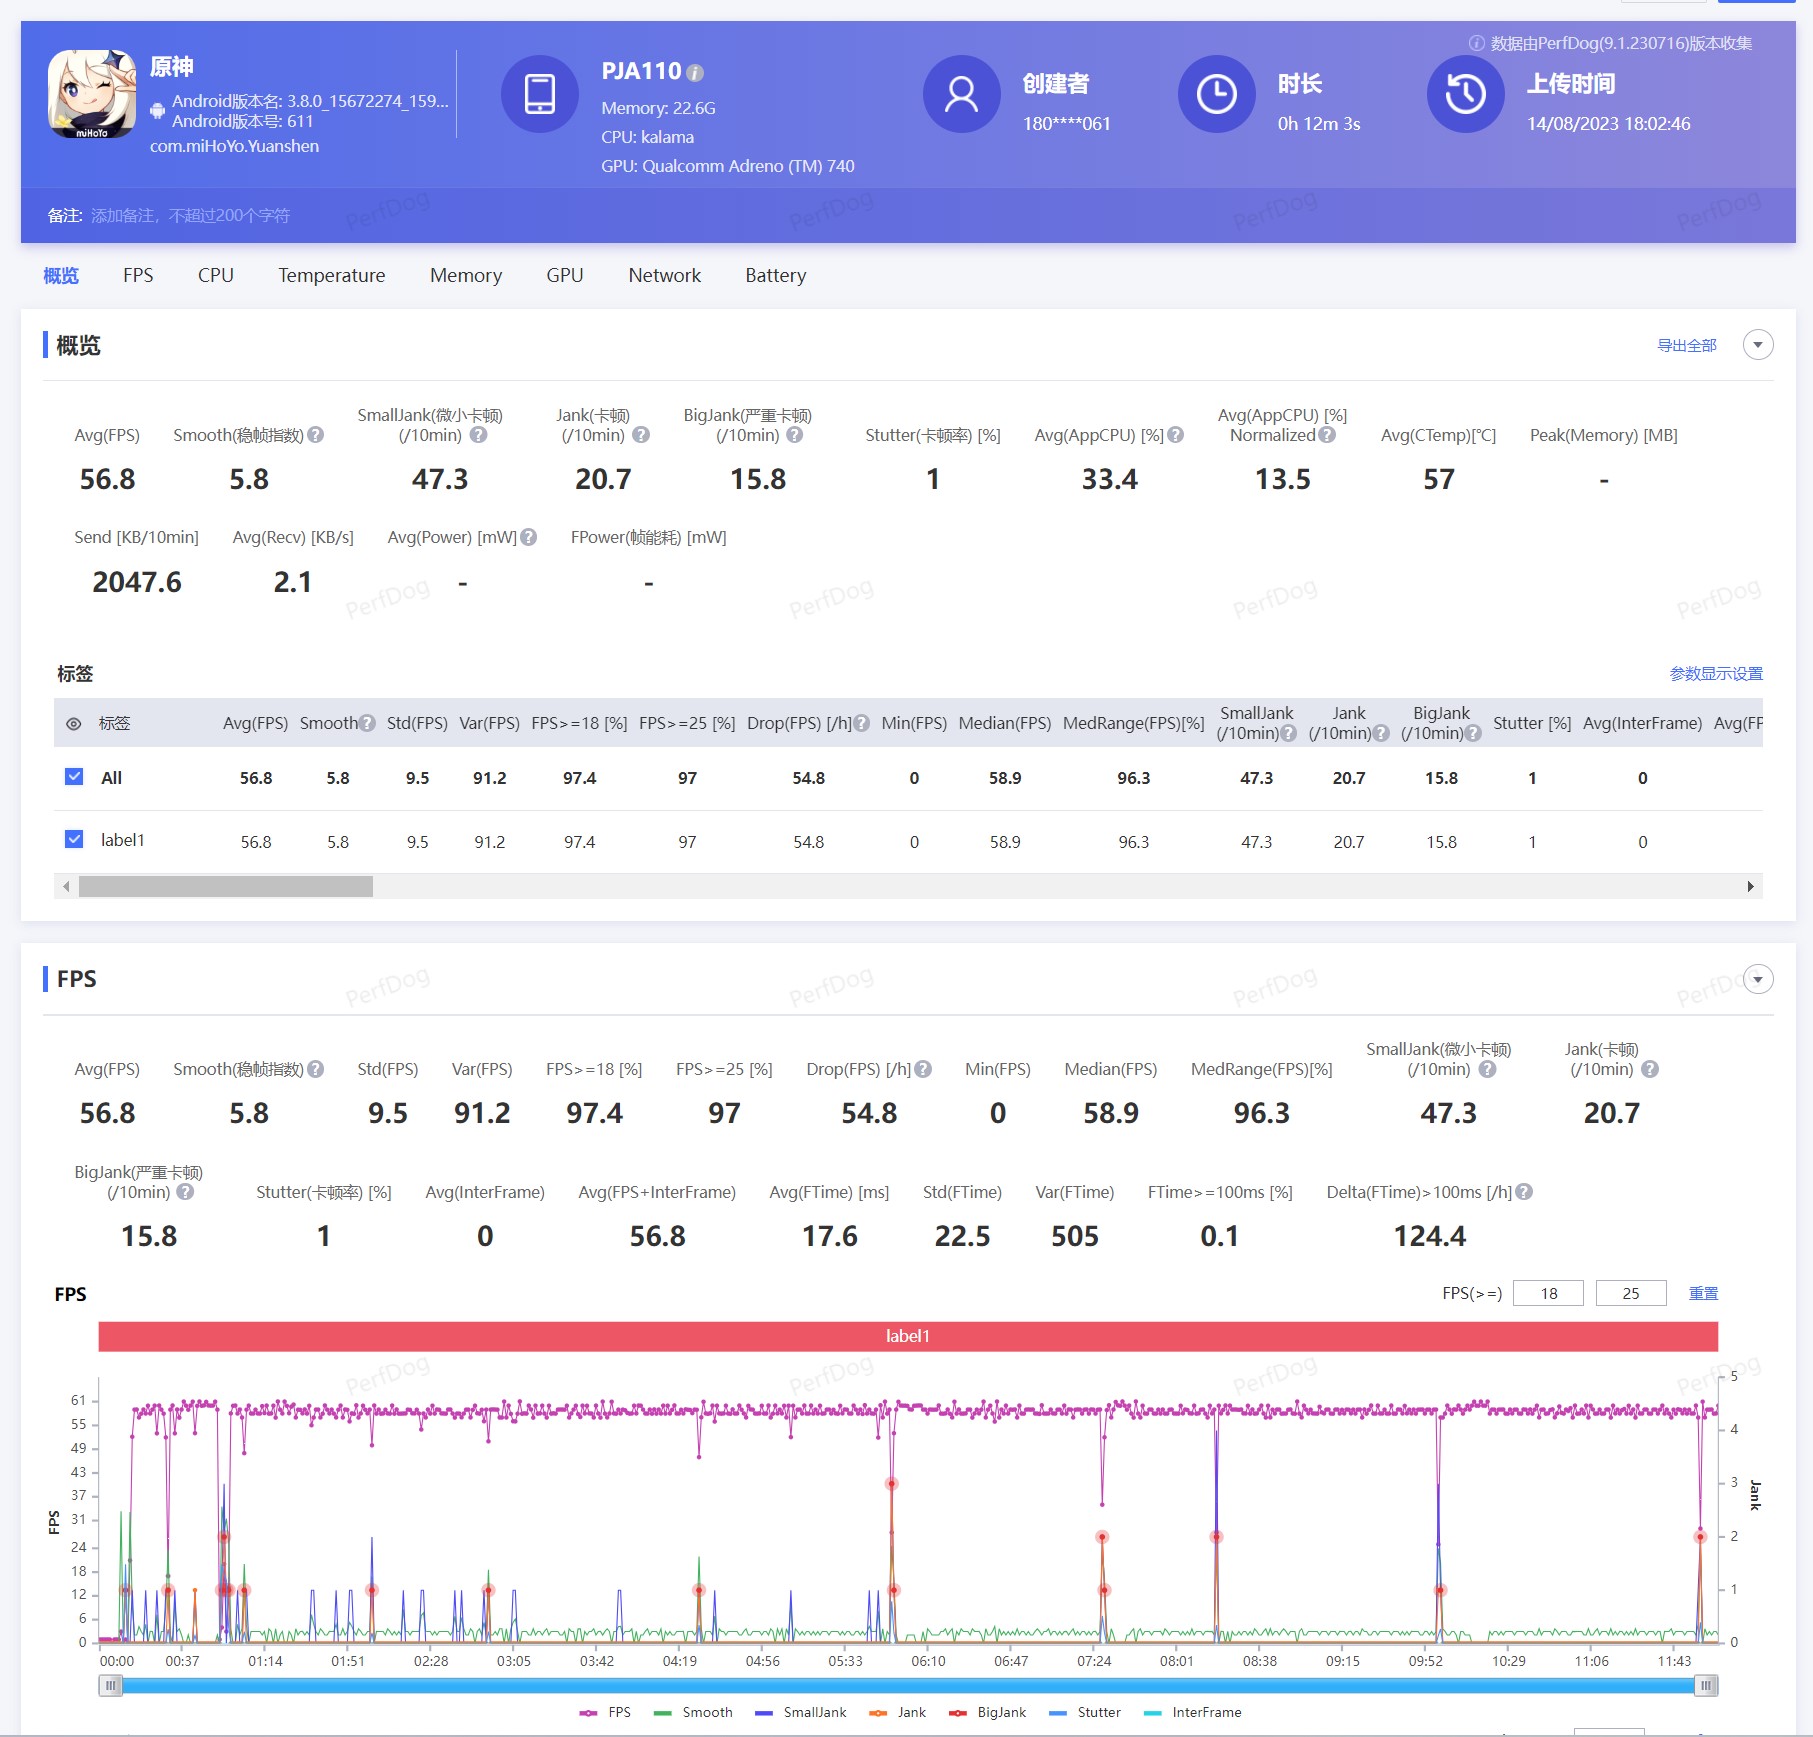Click the remark note input field
Viewport: 1813px width, 1737px height.
tap(190, 215)
